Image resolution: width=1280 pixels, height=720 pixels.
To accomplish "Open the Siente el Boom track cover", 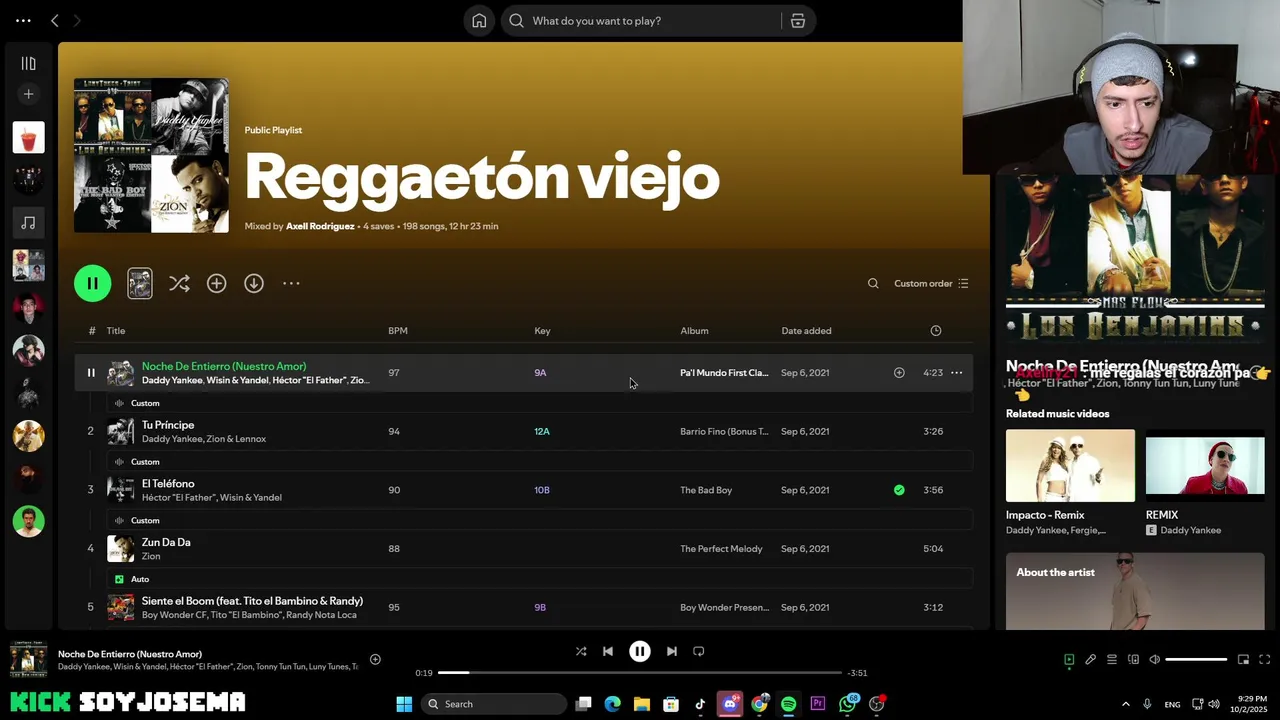I will 121,607.
